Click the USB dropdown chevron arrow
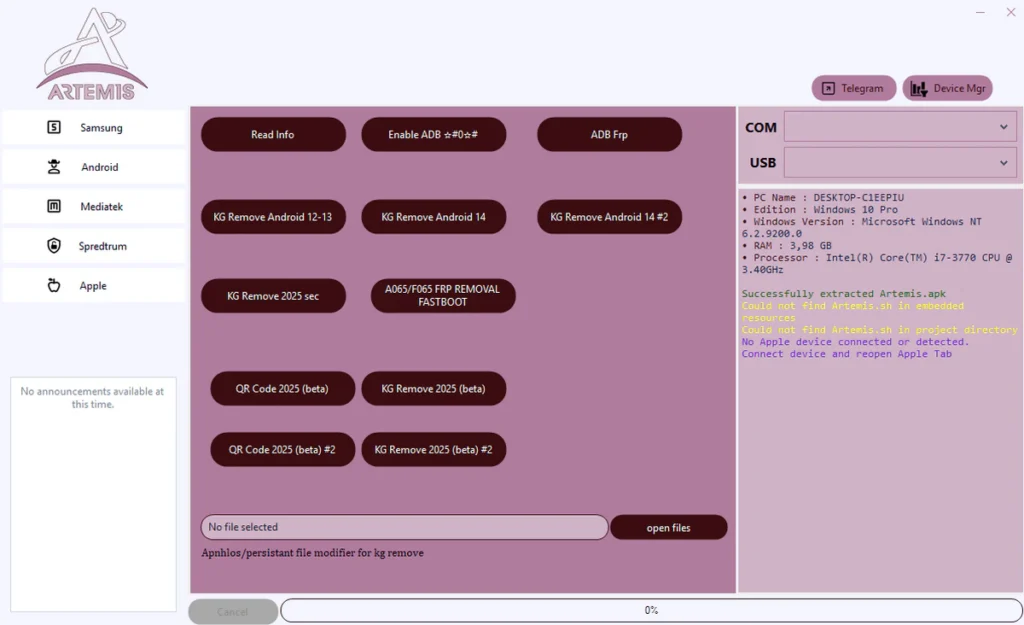This screenshot has width=1024, height=625. [1004, 163]
